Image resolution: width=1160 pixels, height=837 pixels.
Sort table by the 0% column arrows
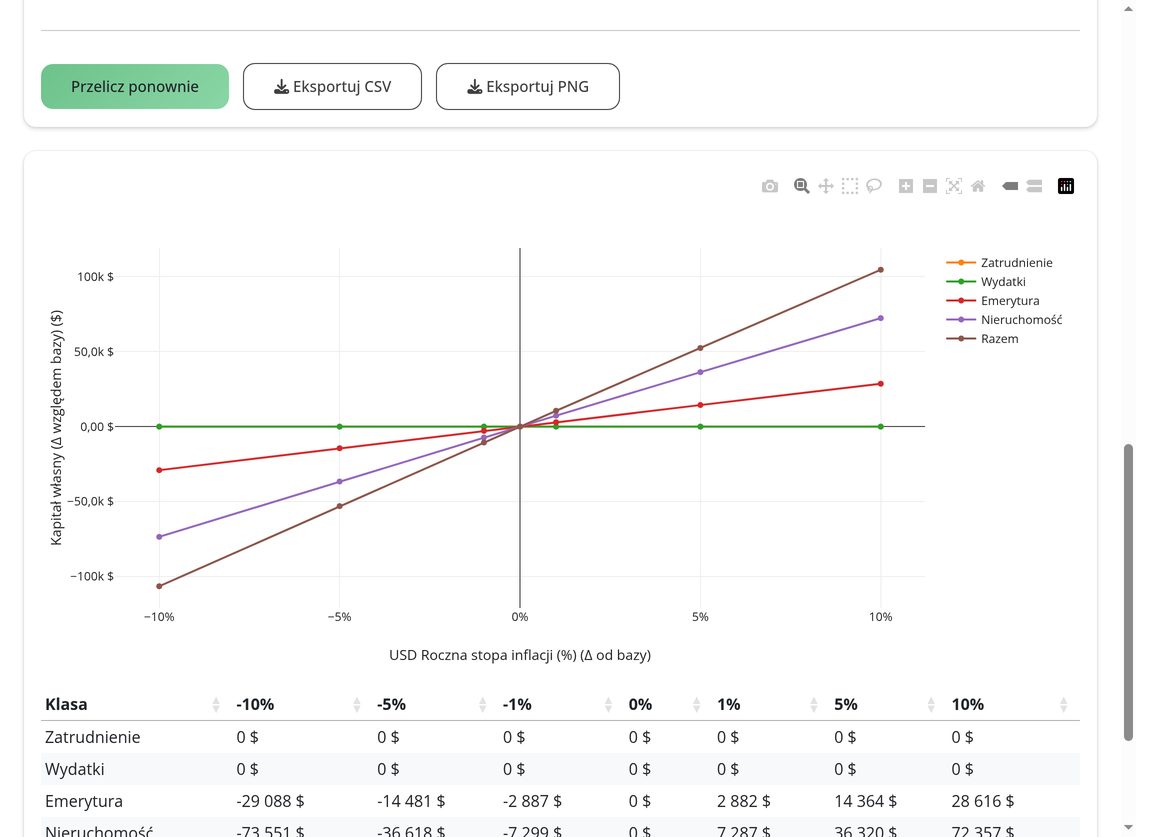coord(696,705)
